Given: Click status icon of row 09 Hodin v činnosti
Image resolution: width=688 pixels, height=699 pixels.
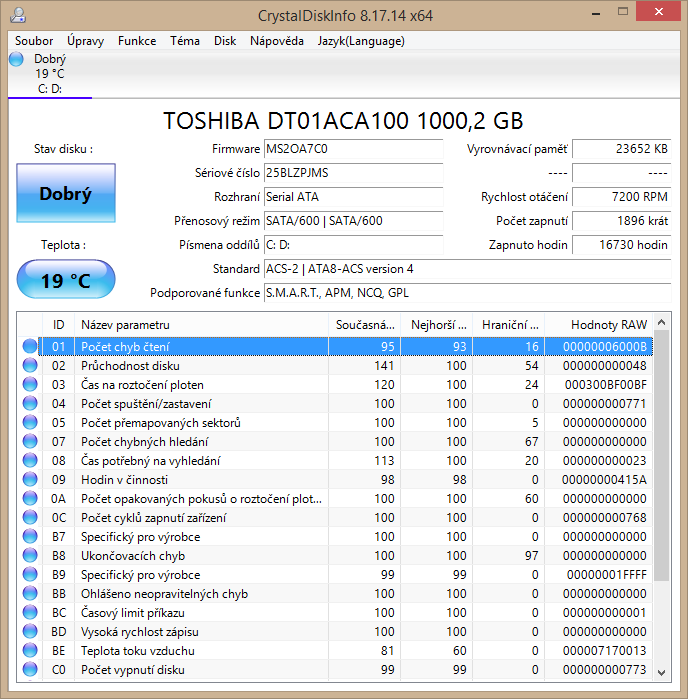Looking at the screenshot, I should 30,480.
